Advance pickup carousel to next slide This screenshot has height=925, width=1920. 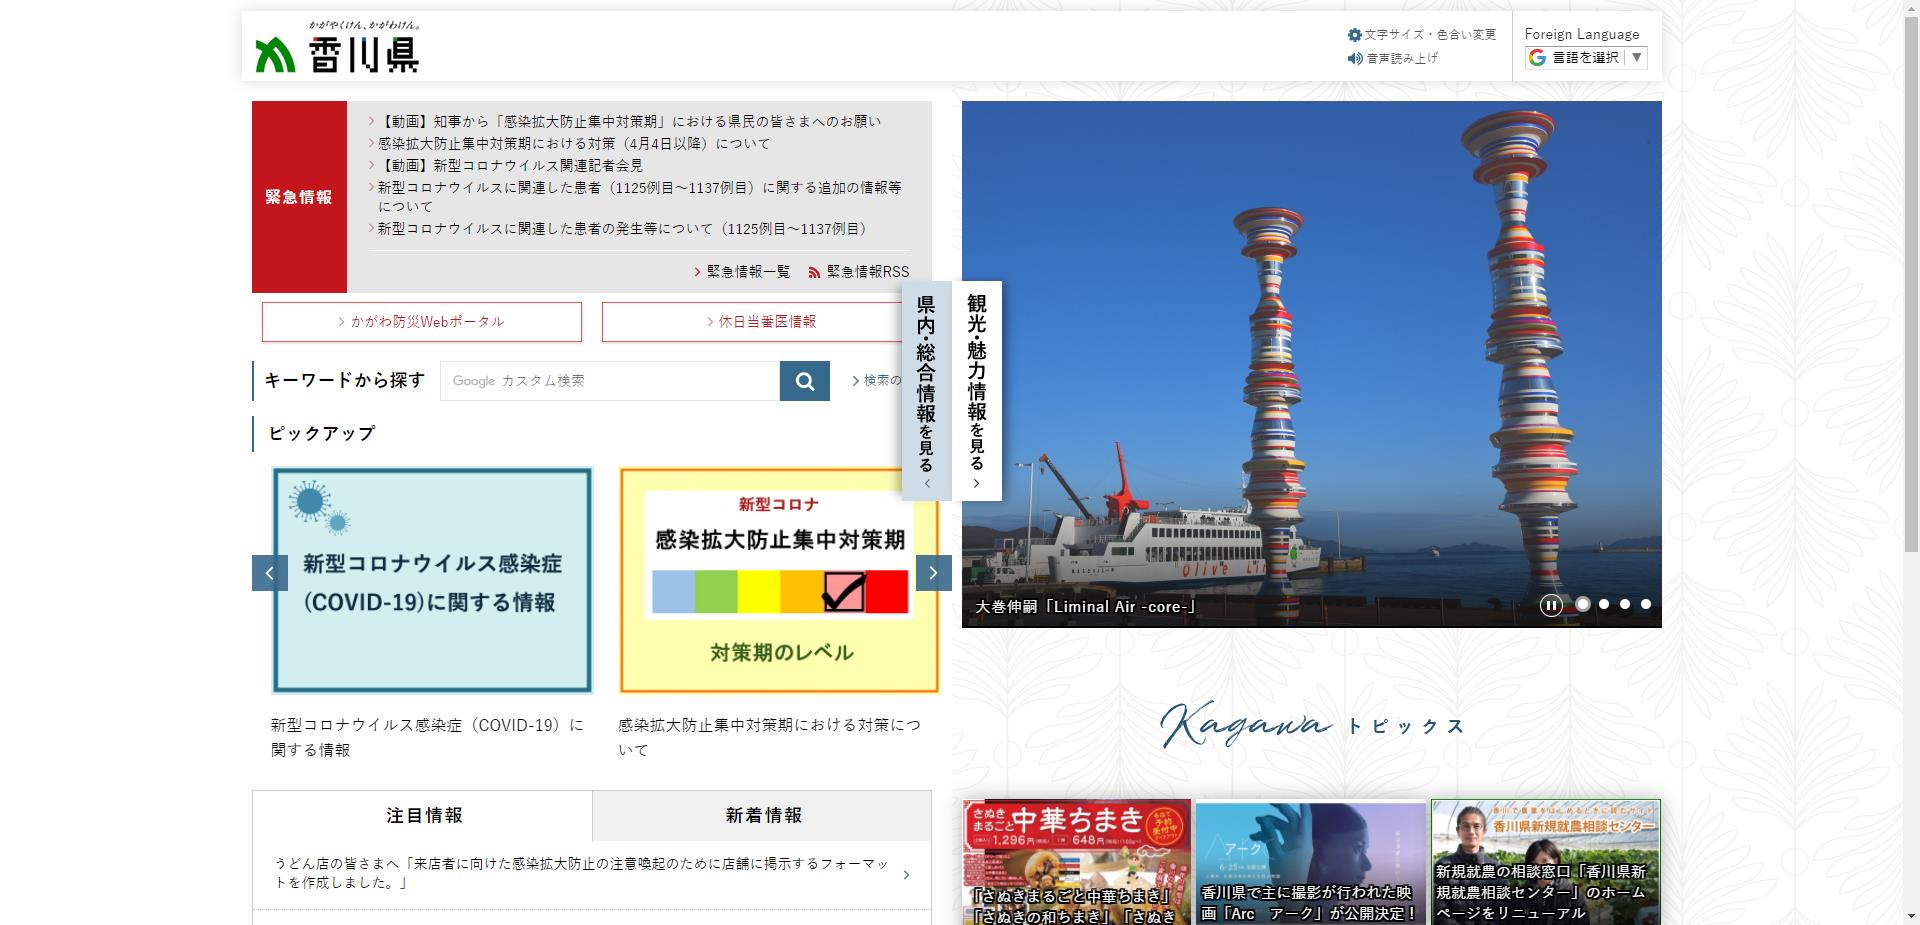click(933, 573)
